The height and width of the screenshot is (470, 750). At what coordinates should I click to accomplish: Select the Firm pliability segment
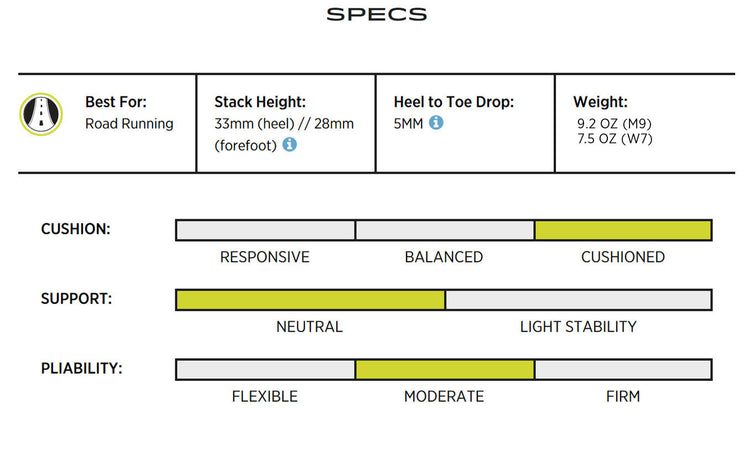point(623,369)
